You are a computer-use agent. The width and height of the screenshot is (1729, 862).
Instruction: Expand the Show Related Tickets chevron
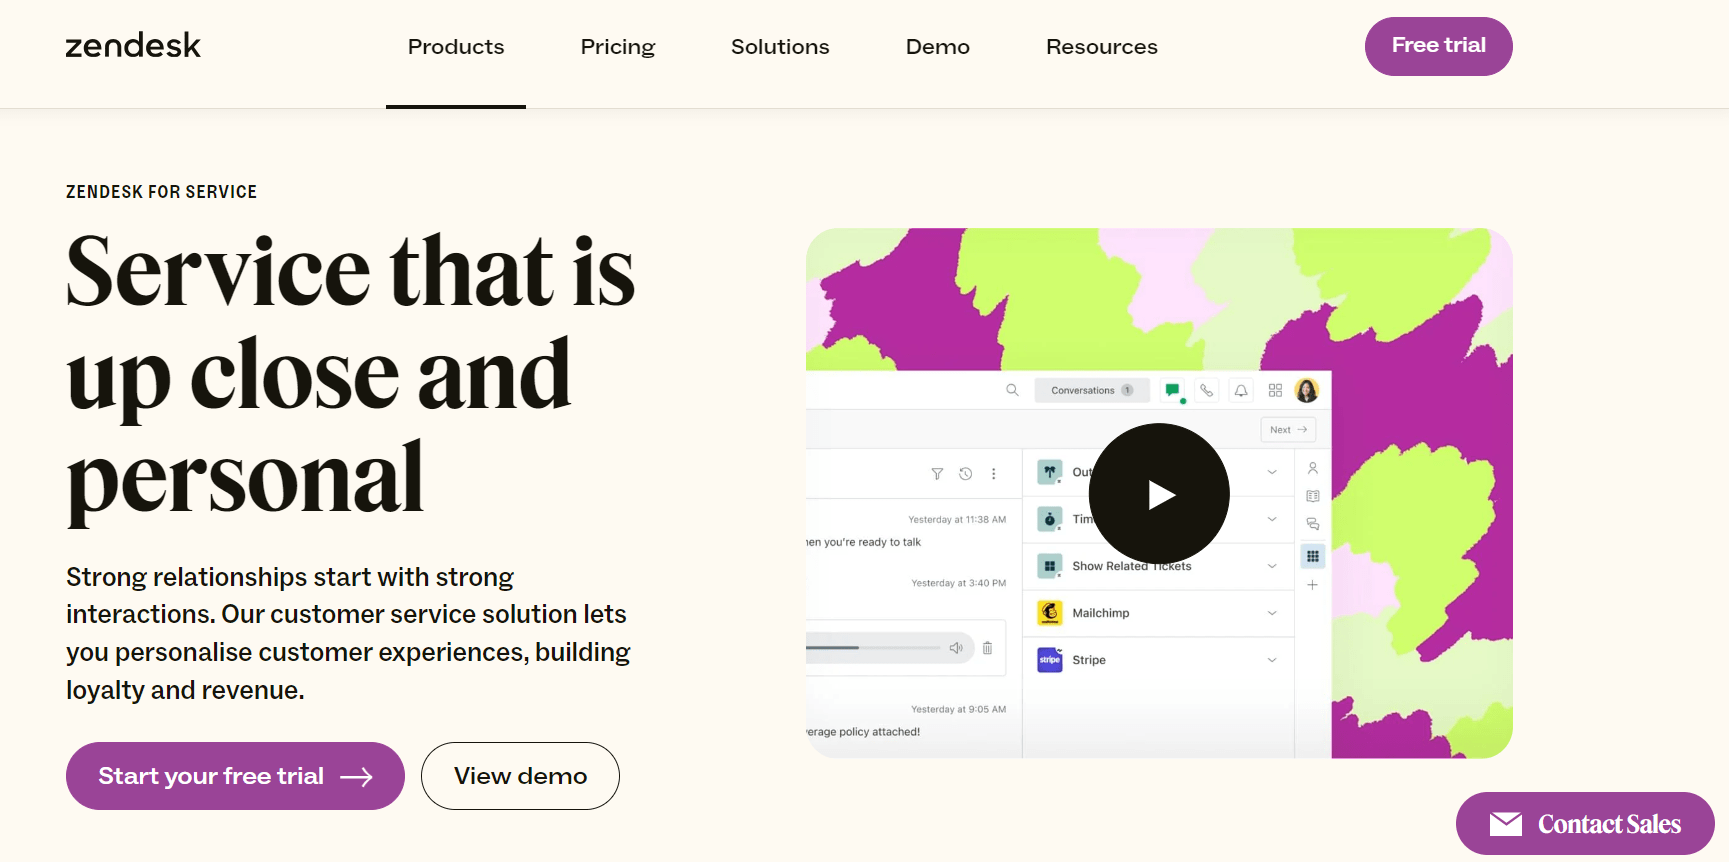(1272, 566)
